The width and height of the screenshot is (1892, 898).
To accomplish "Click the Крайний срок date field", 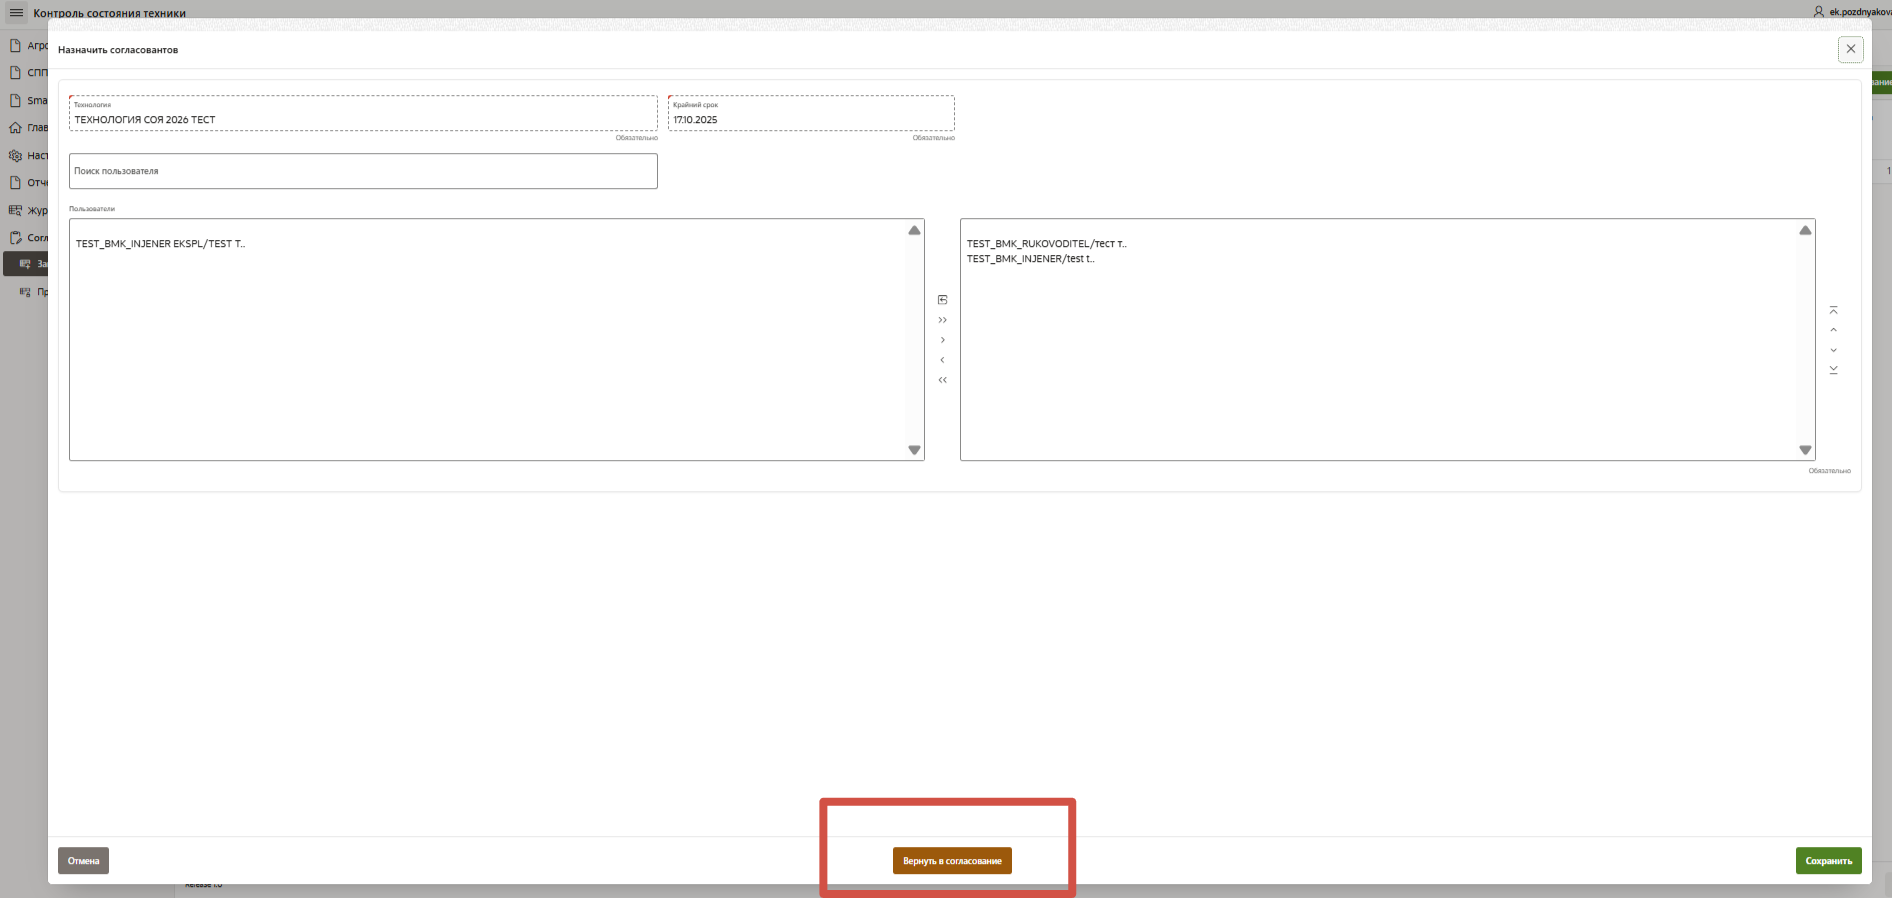I will (810, 119).
